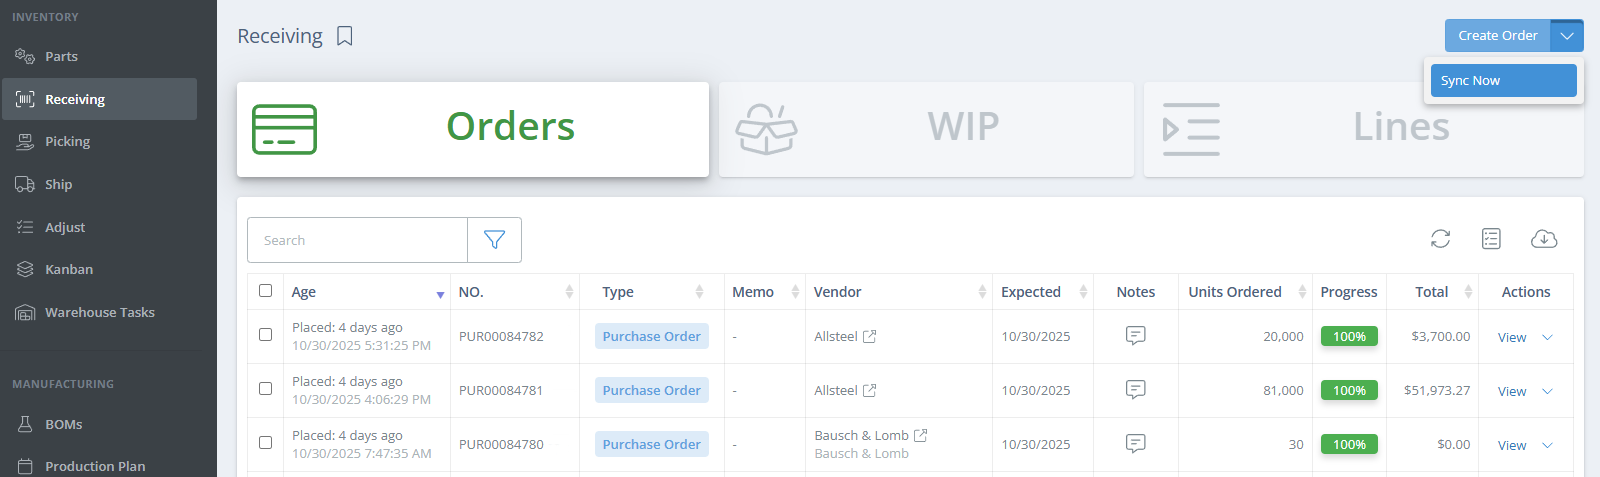Click the order number PUR00084780
The image size is (1600, 477).
coord(501,444)
